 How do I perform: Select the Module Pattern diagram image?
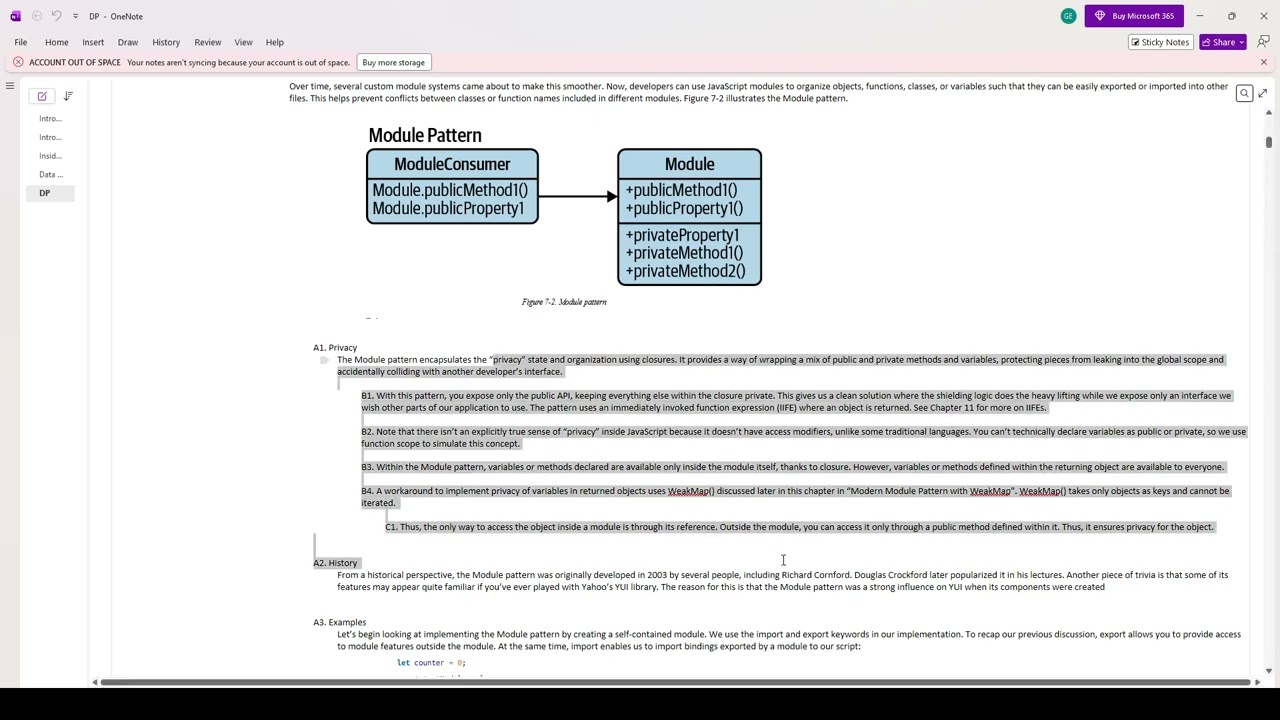[x=564, y=206]
